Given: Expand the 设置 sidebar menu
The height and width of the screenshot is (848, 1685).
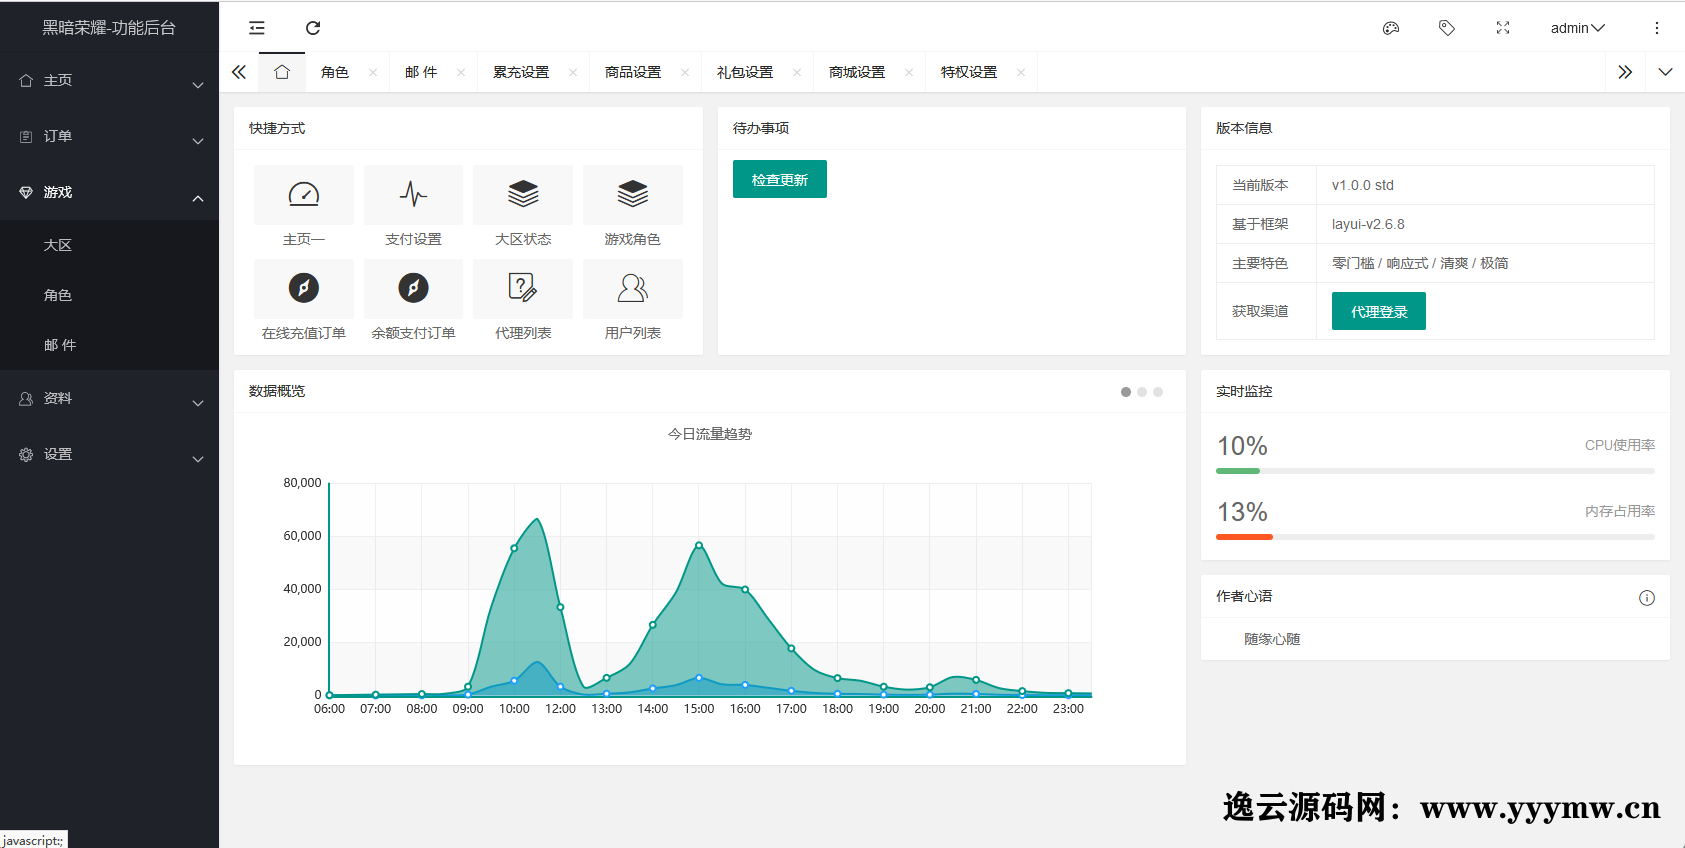Looking at the screenshot, I should pyautogui.click(x=109, y=454).
